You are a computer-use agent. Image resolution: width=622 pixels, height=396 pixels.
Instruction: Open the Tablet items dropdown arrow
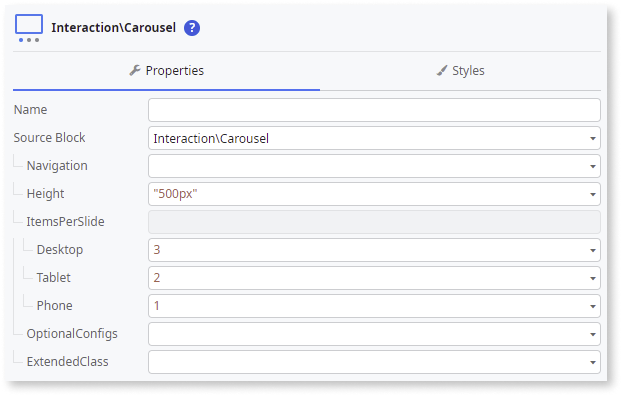[593, 278]
